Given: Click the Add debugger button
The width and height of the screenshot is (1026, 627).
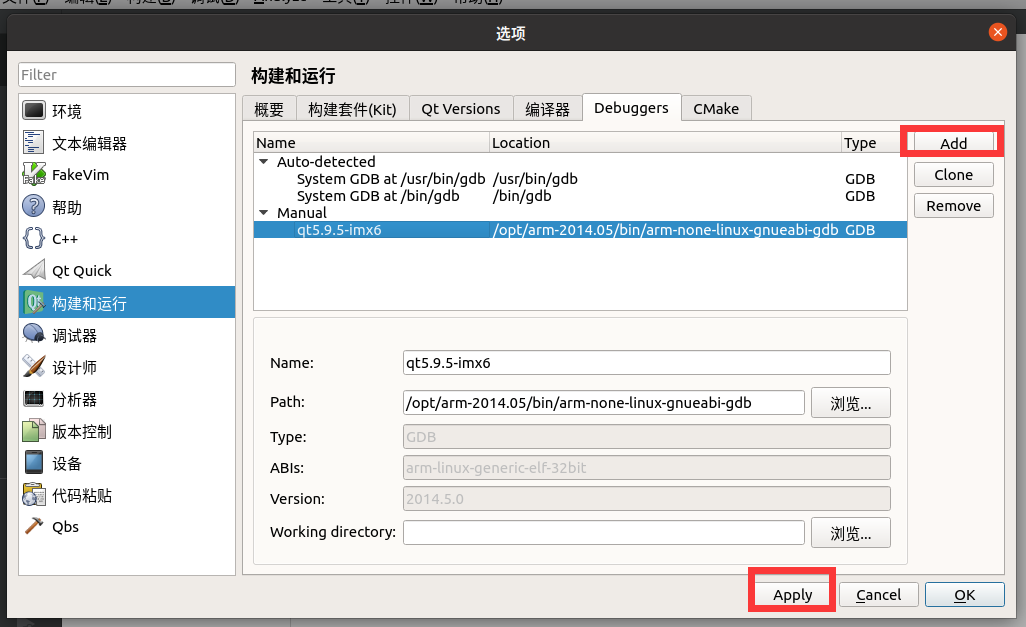Looking at the screenshot, I should (953, 143).
